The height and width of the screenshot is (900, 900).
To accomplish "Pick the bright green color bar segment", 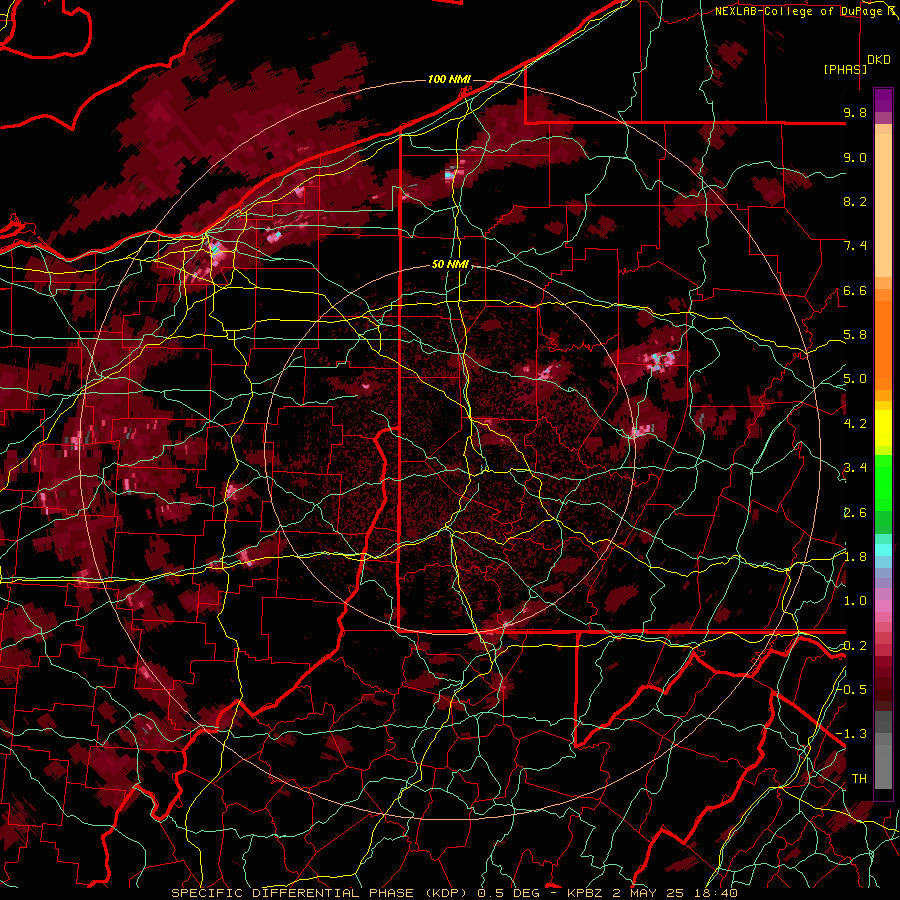I will [x=883, y=483].
